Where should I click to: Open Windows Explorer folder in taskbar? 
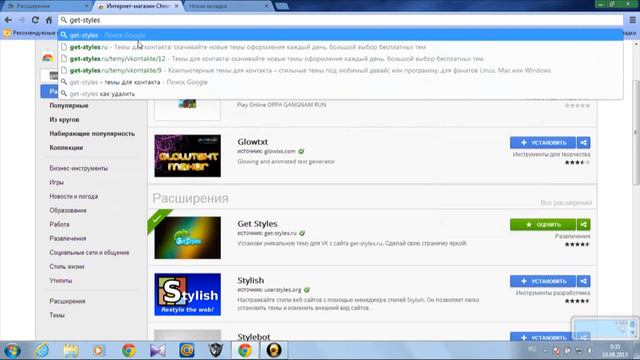point(71,351)
